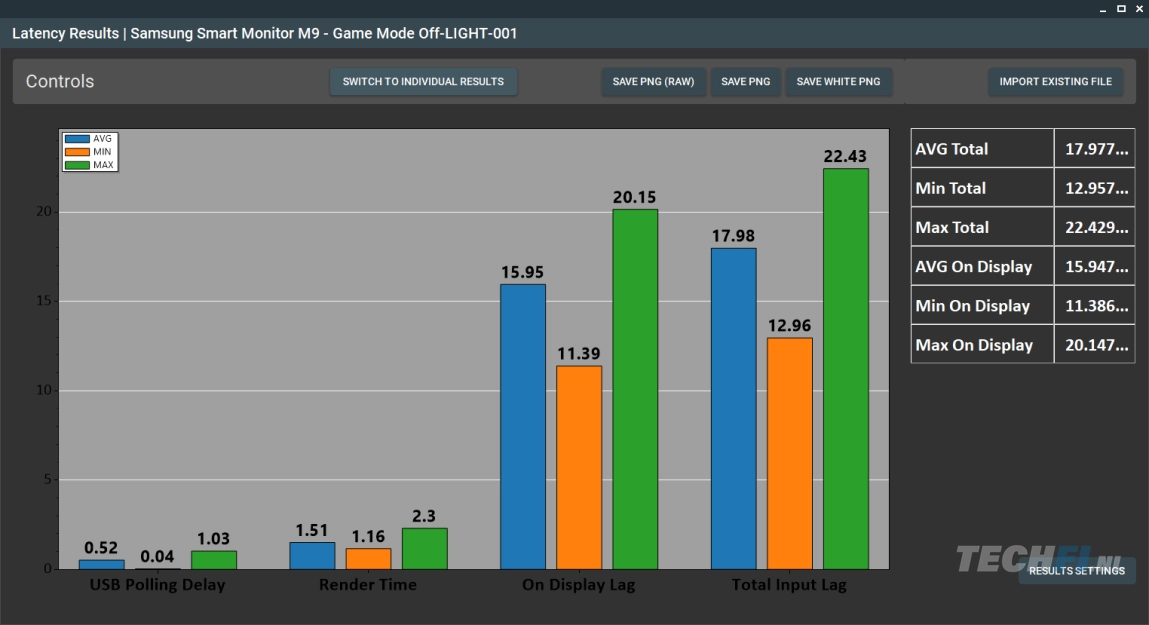Click the USB Polling Delay axis label
The image size is (1149, 625).
158,585
